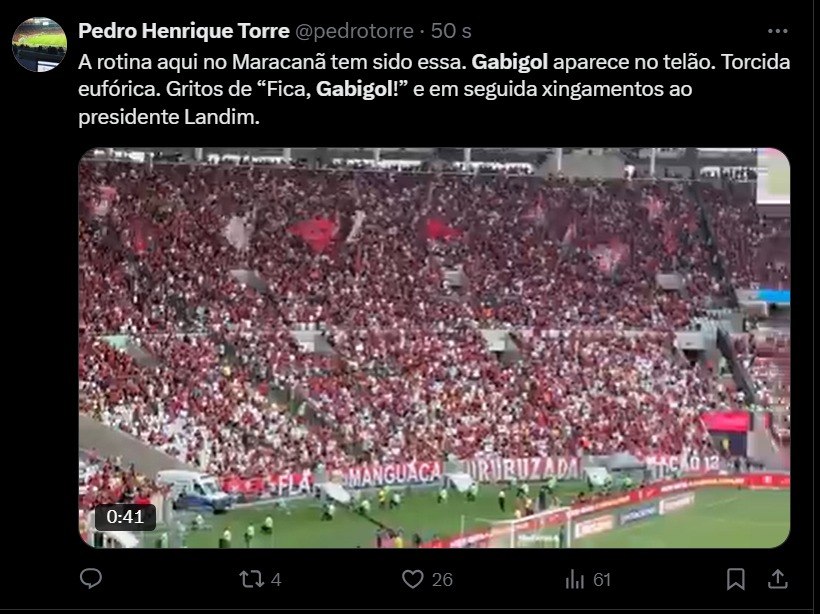Open Pedro Henrique Torre's profile avatar
Viewport: 820px width, 614px height.
click(x=40, y=44)
